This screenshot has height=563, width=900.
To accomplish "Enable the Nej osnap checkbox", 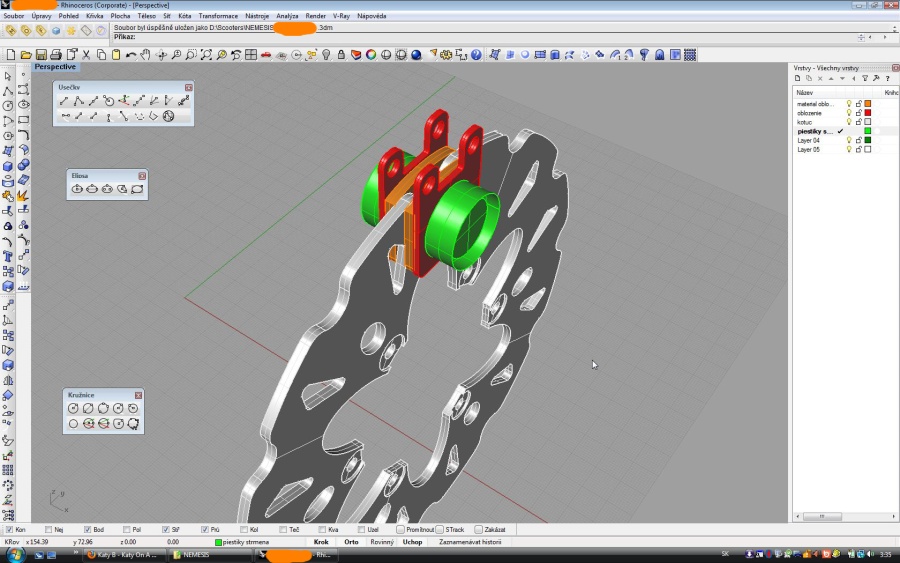I will point(48,529).
